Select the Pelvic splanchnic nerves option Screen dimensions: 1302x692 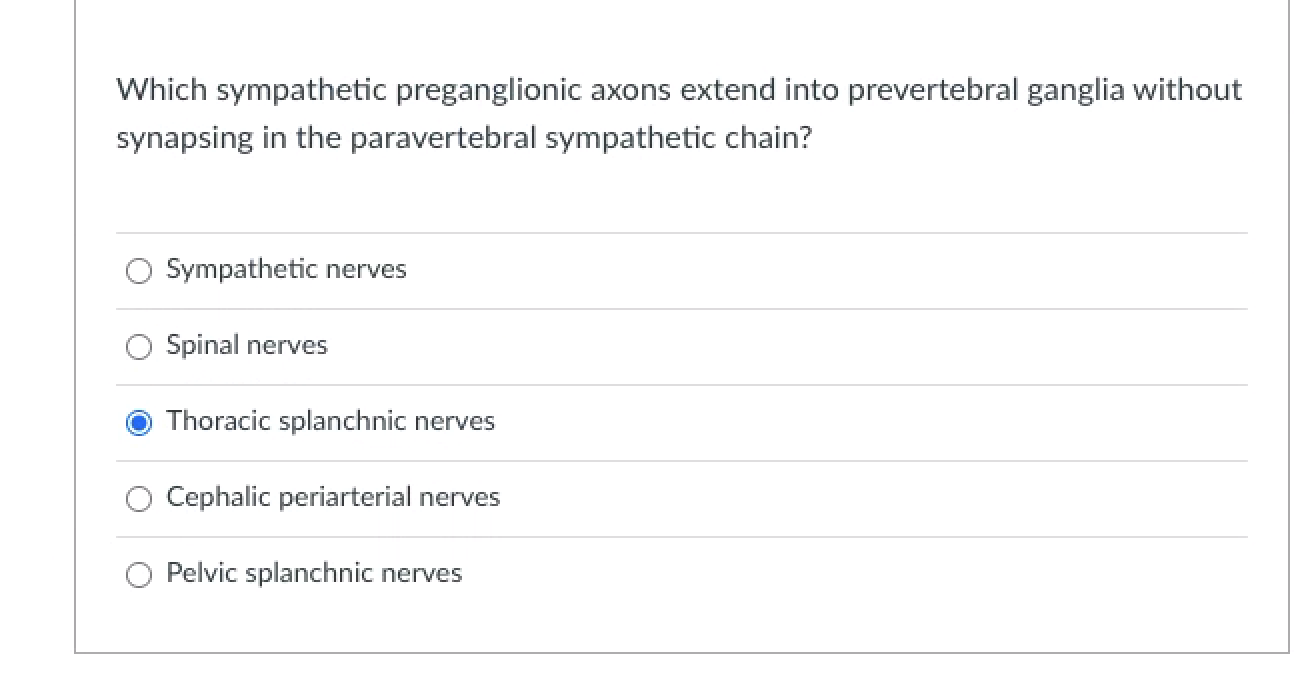pos(139,574)
